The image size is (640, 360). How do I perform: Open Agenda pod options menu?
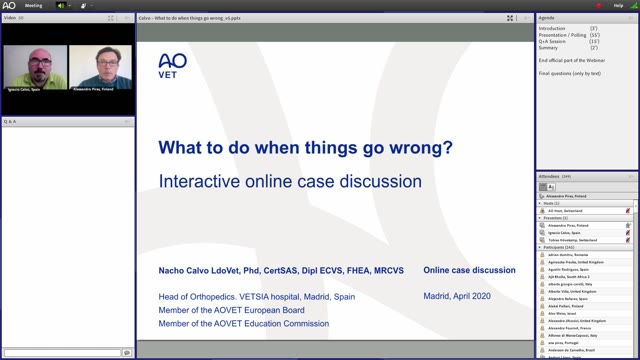pyautogui.click(x=631, y=18)
